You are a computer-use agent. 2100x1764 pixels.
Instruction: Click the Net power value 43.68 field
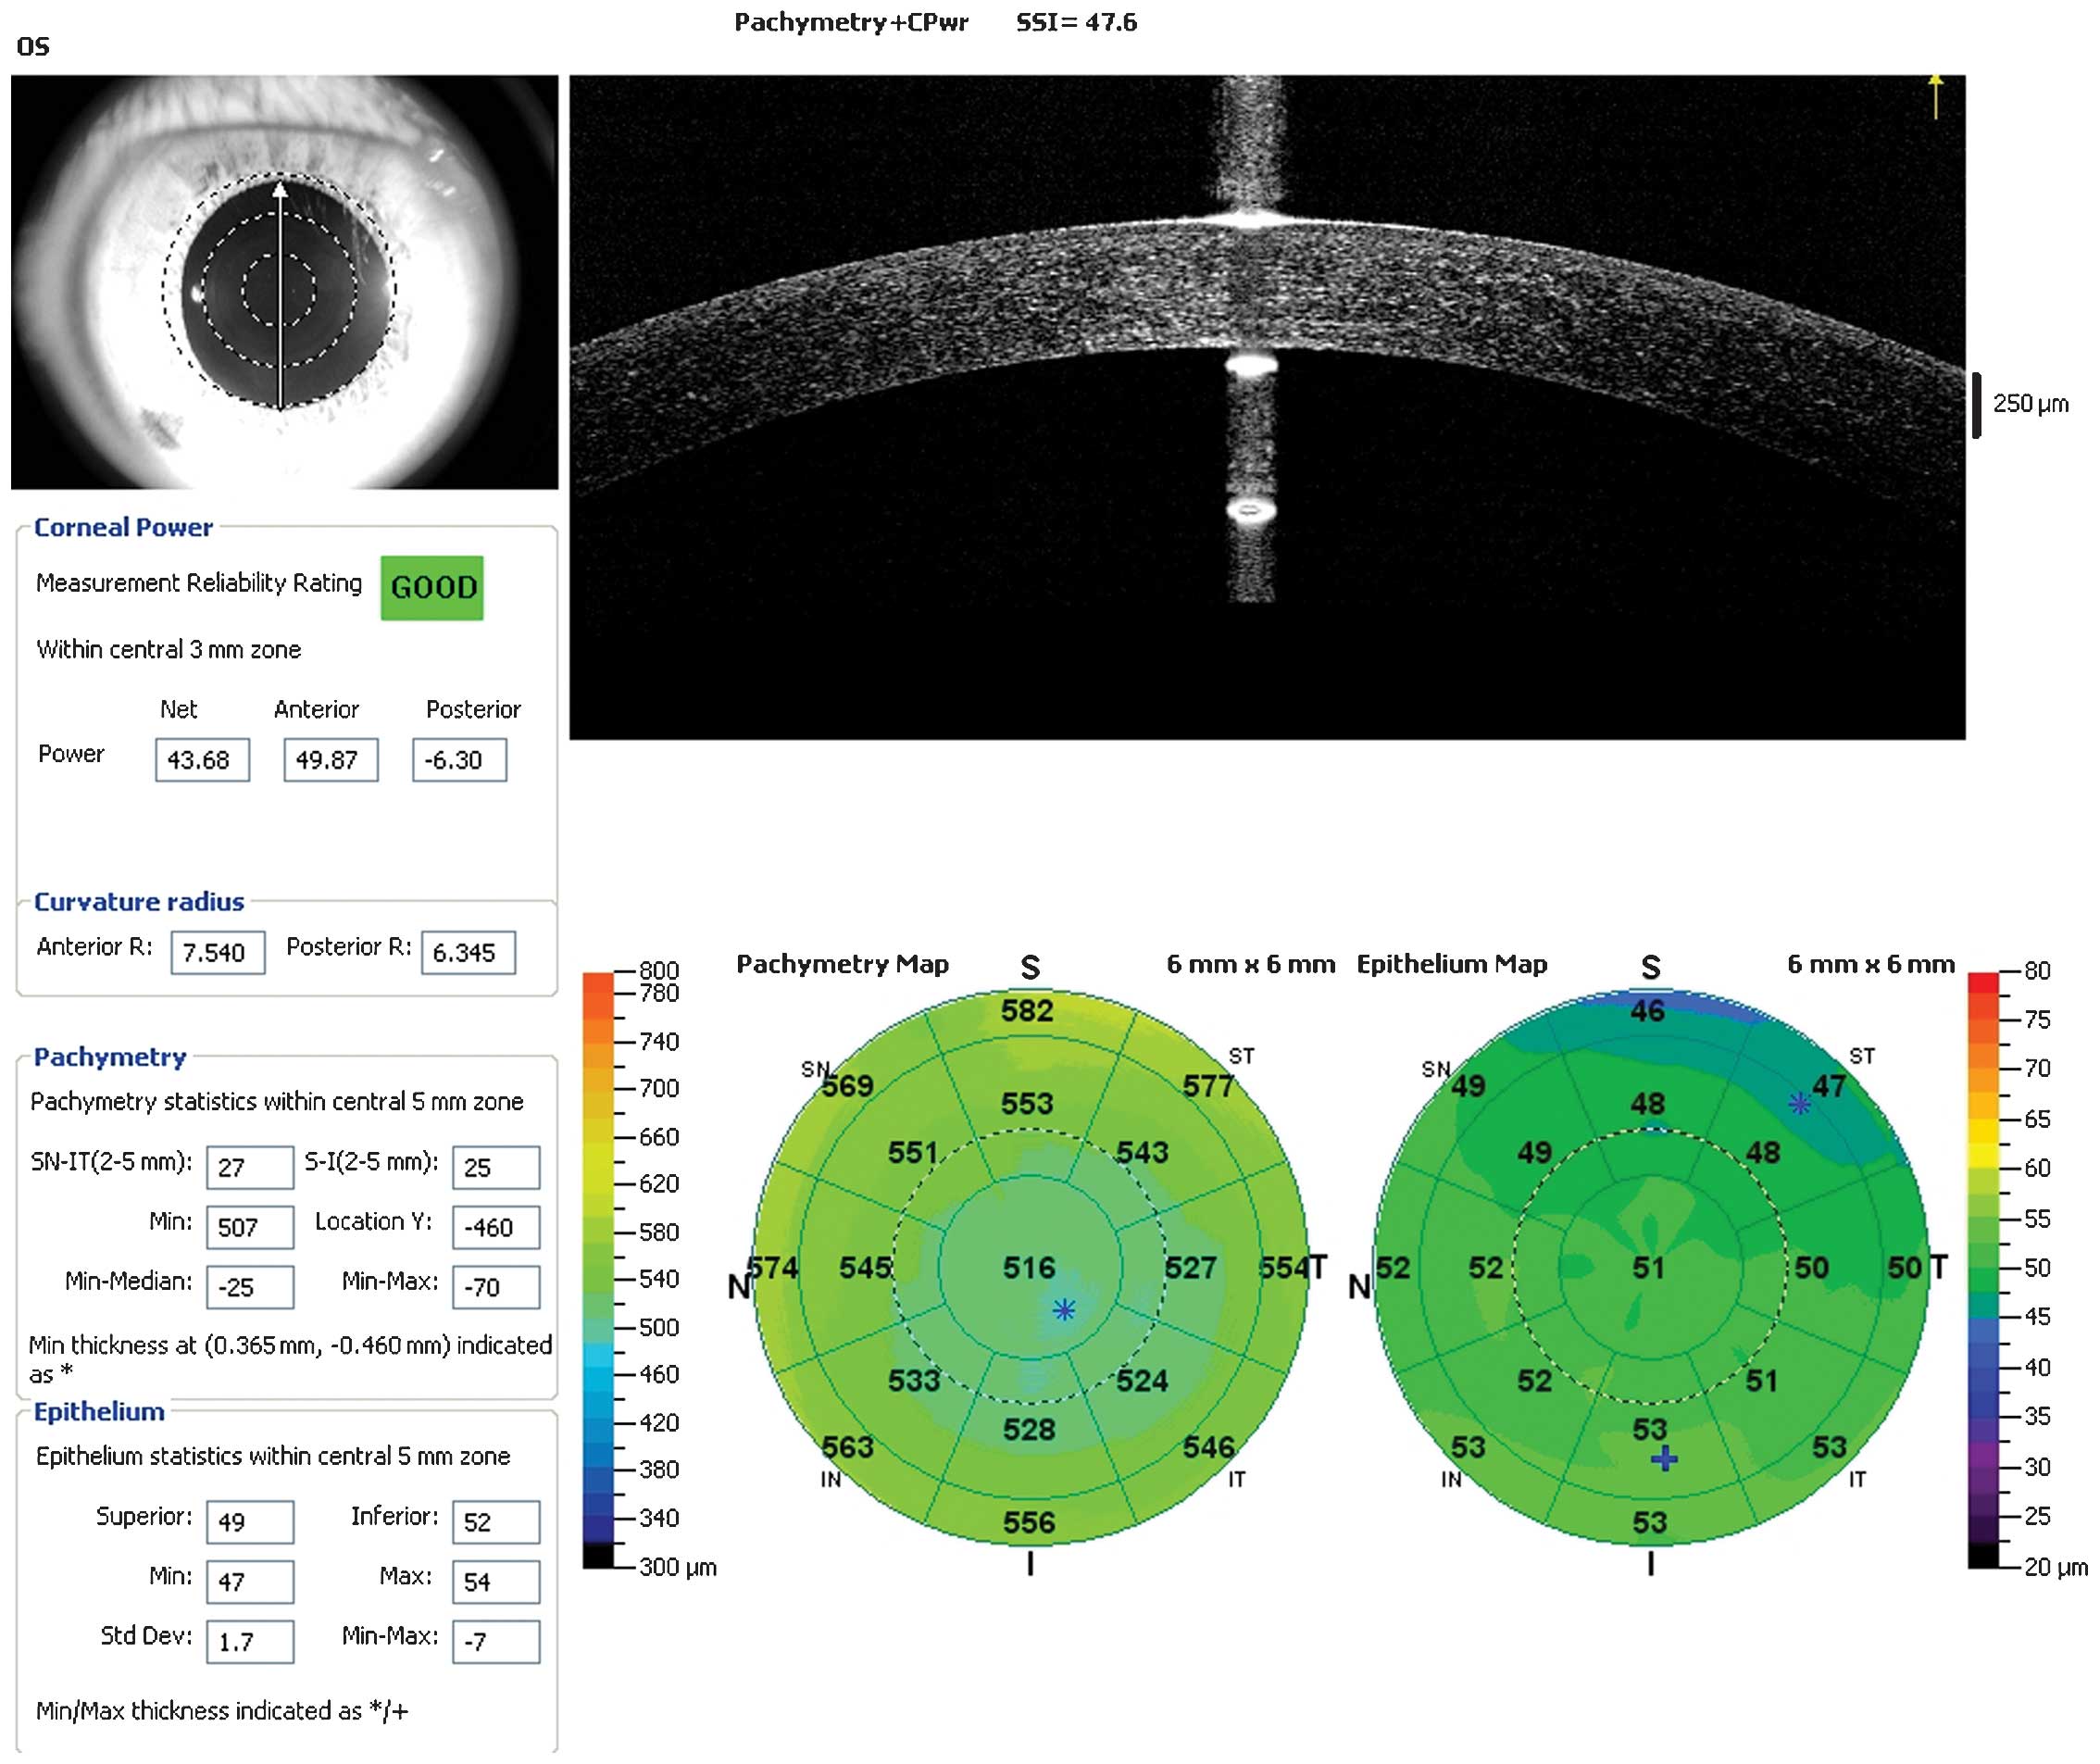(202, 760)
